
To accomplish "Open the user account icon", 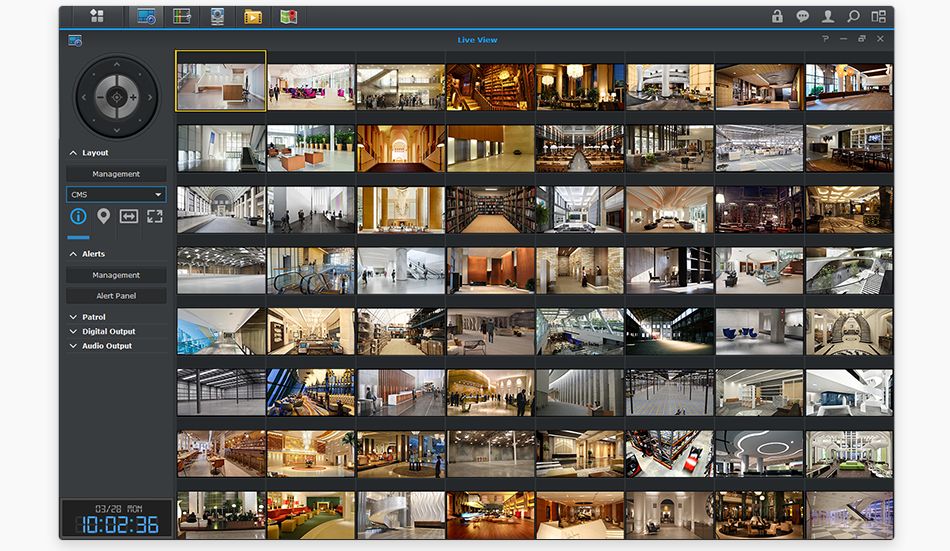I will [x=828, y=16].
